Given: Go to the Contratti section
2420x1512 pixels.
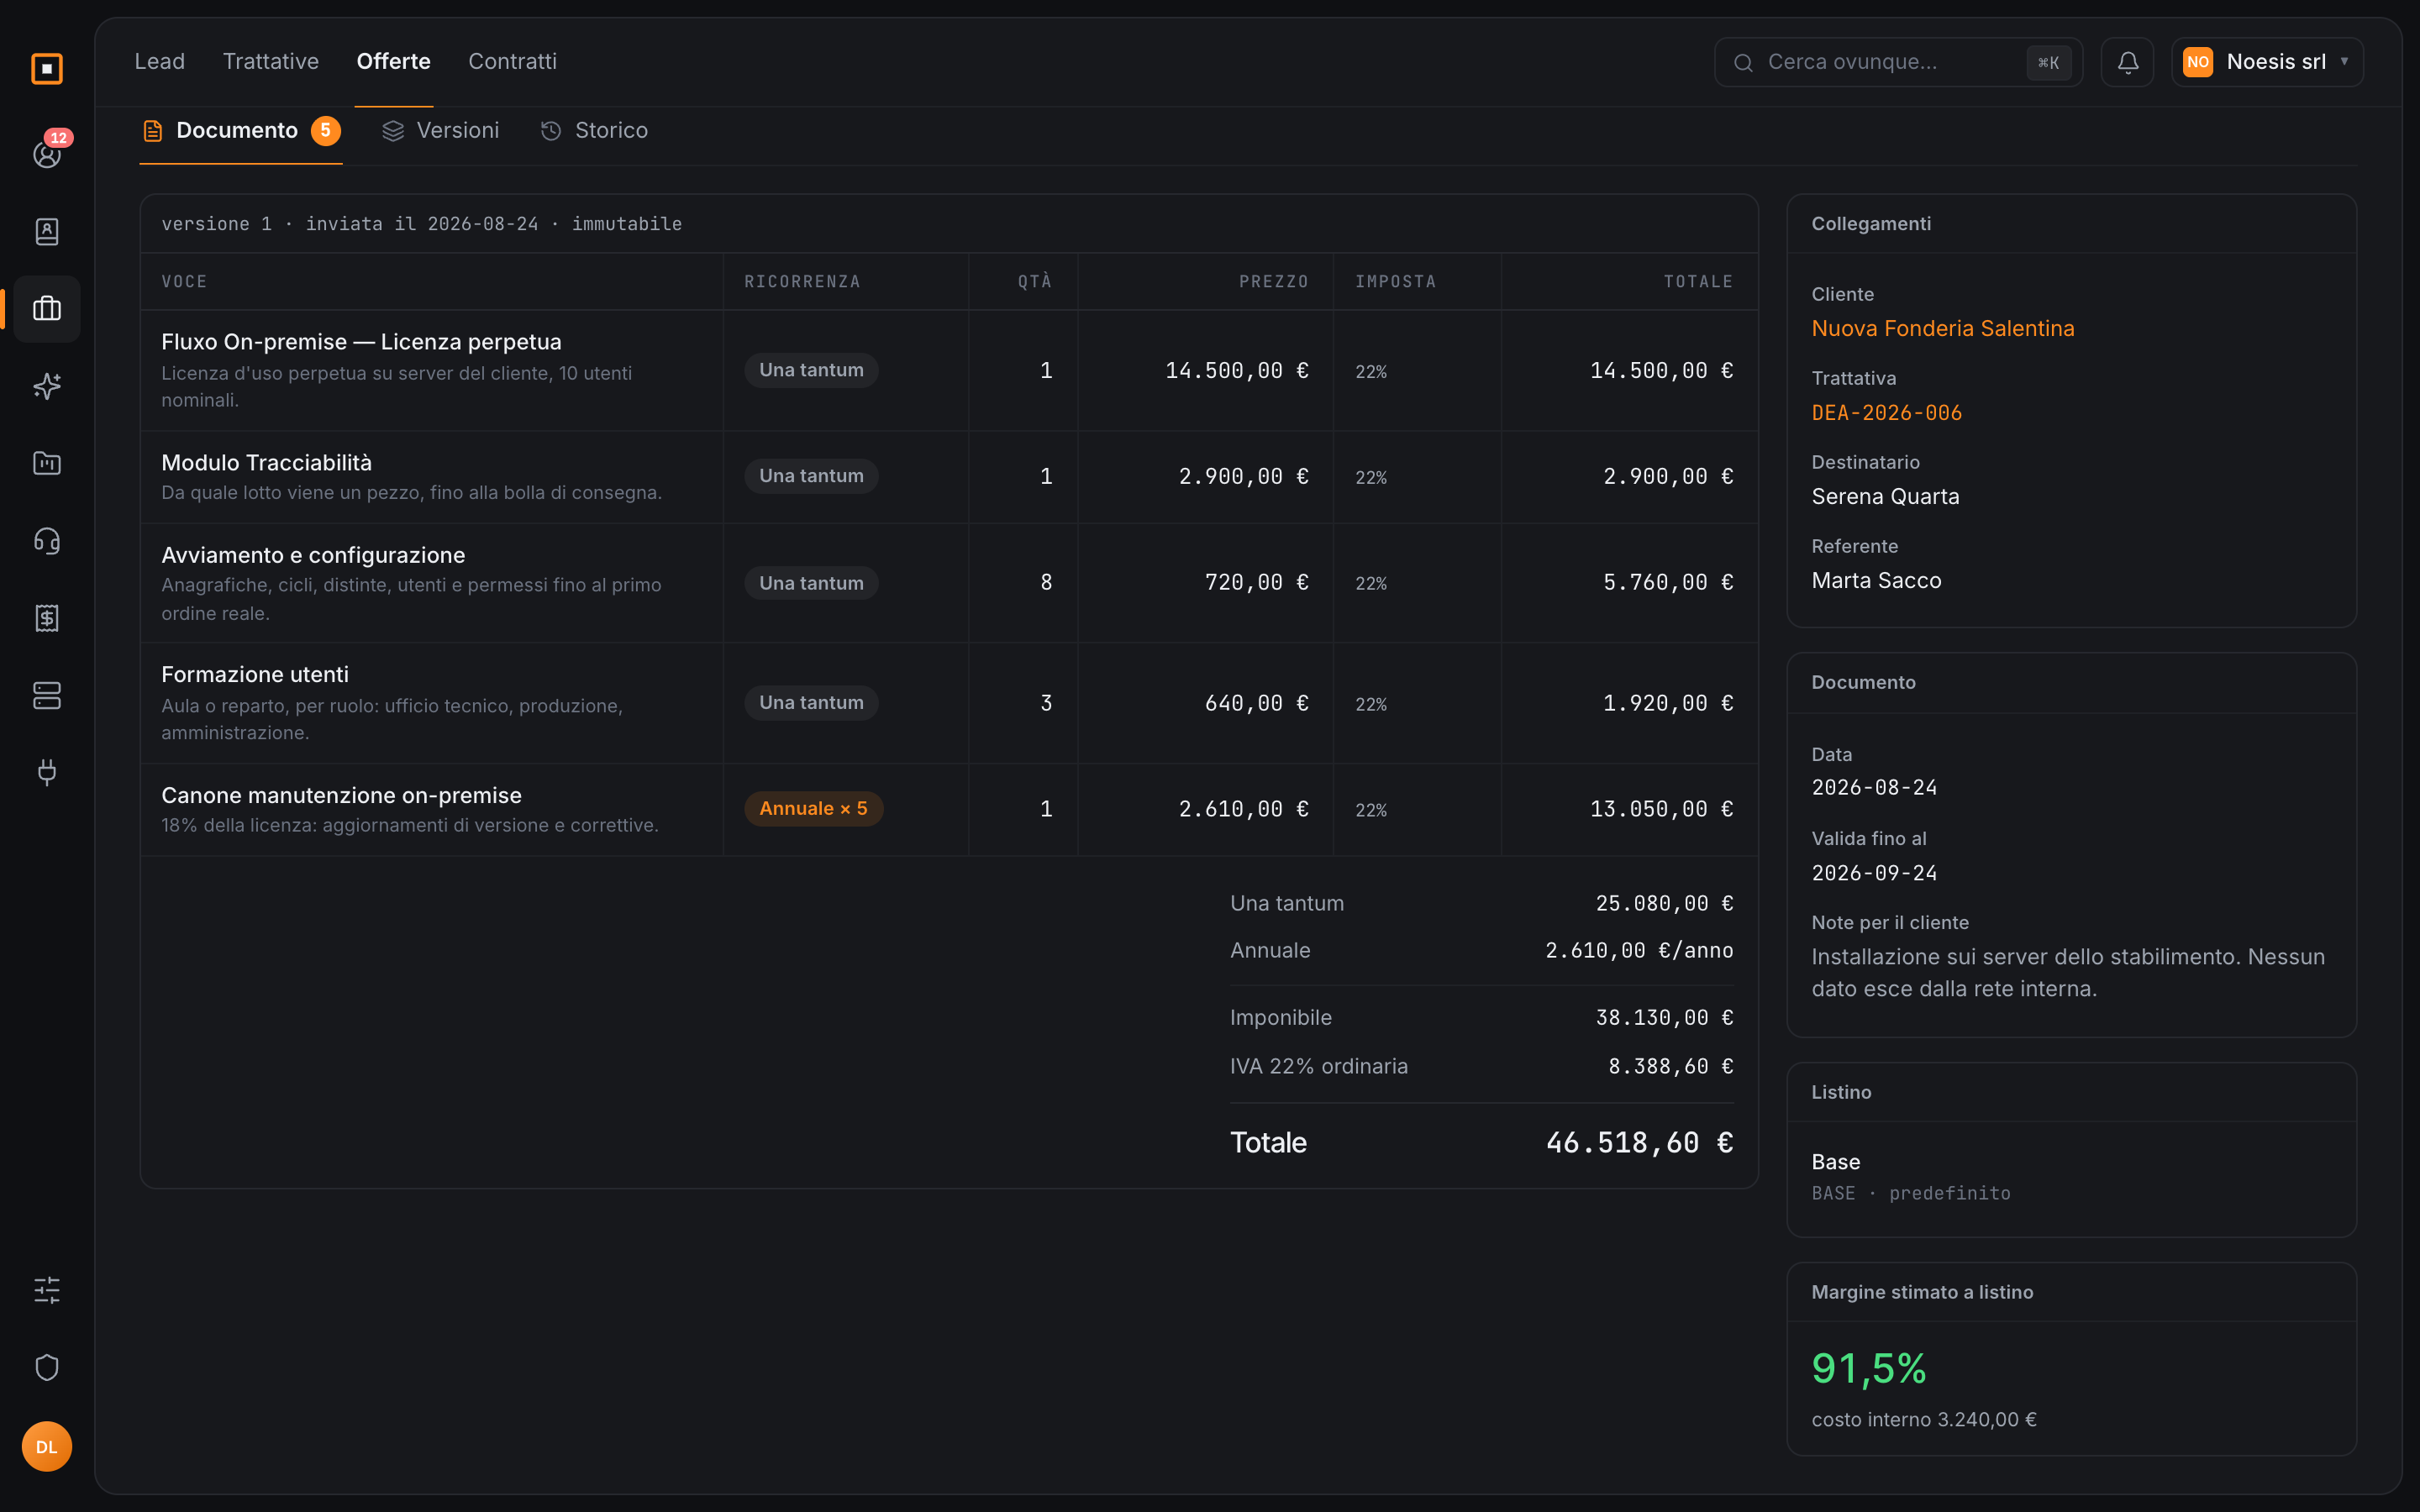Looking at the screenshot, I should [x=512, y=61].
